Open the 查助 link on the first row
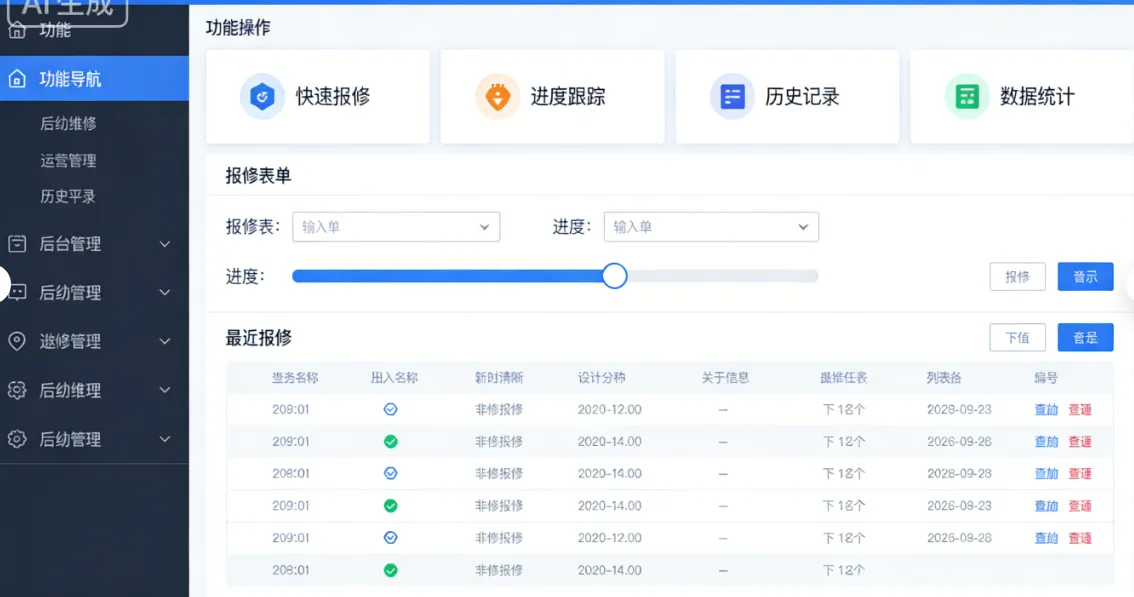Image resolution: width=1134 pixels, height=597 pixels. point(1045,409)
